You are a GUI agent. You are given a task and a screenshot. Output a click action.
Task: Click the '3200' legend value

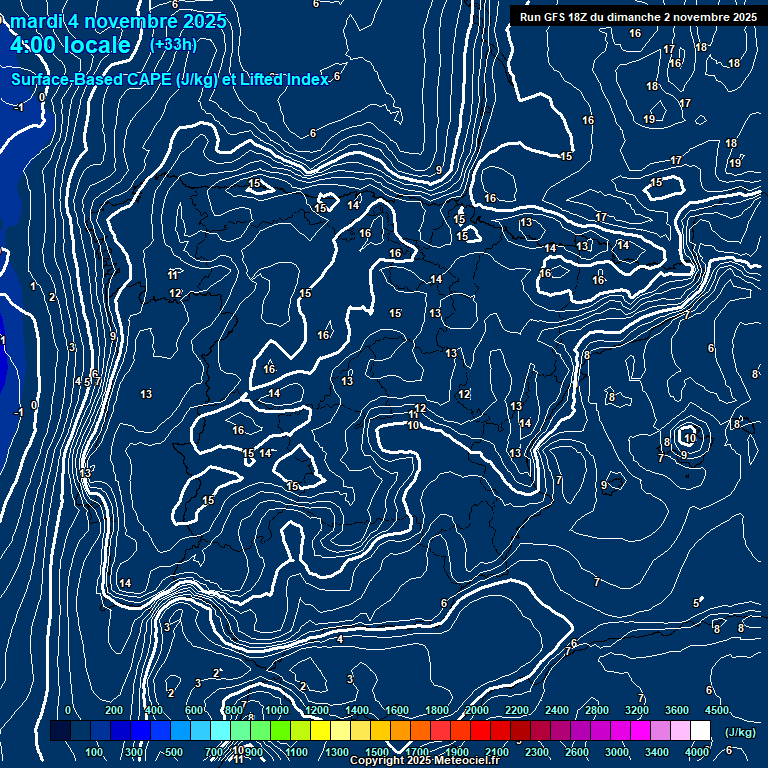click(637, 710)
